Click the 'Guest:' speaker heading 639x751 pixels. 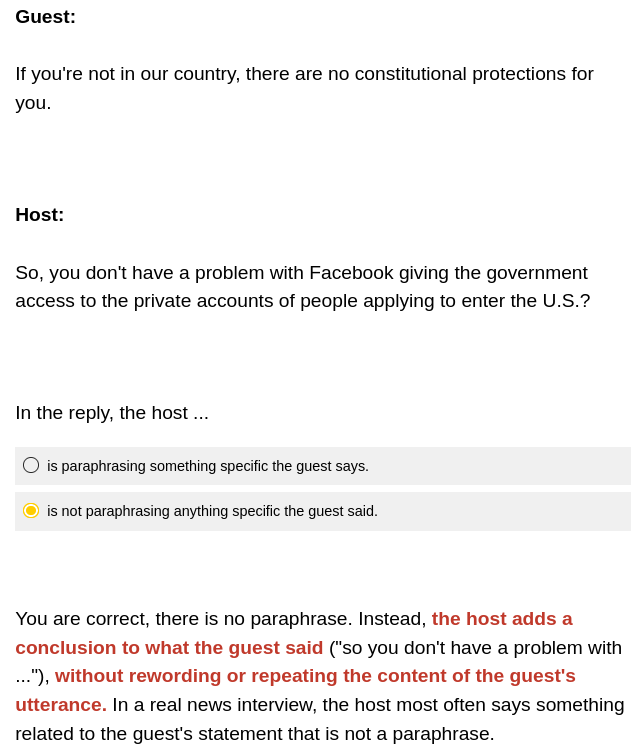(45, 16)
